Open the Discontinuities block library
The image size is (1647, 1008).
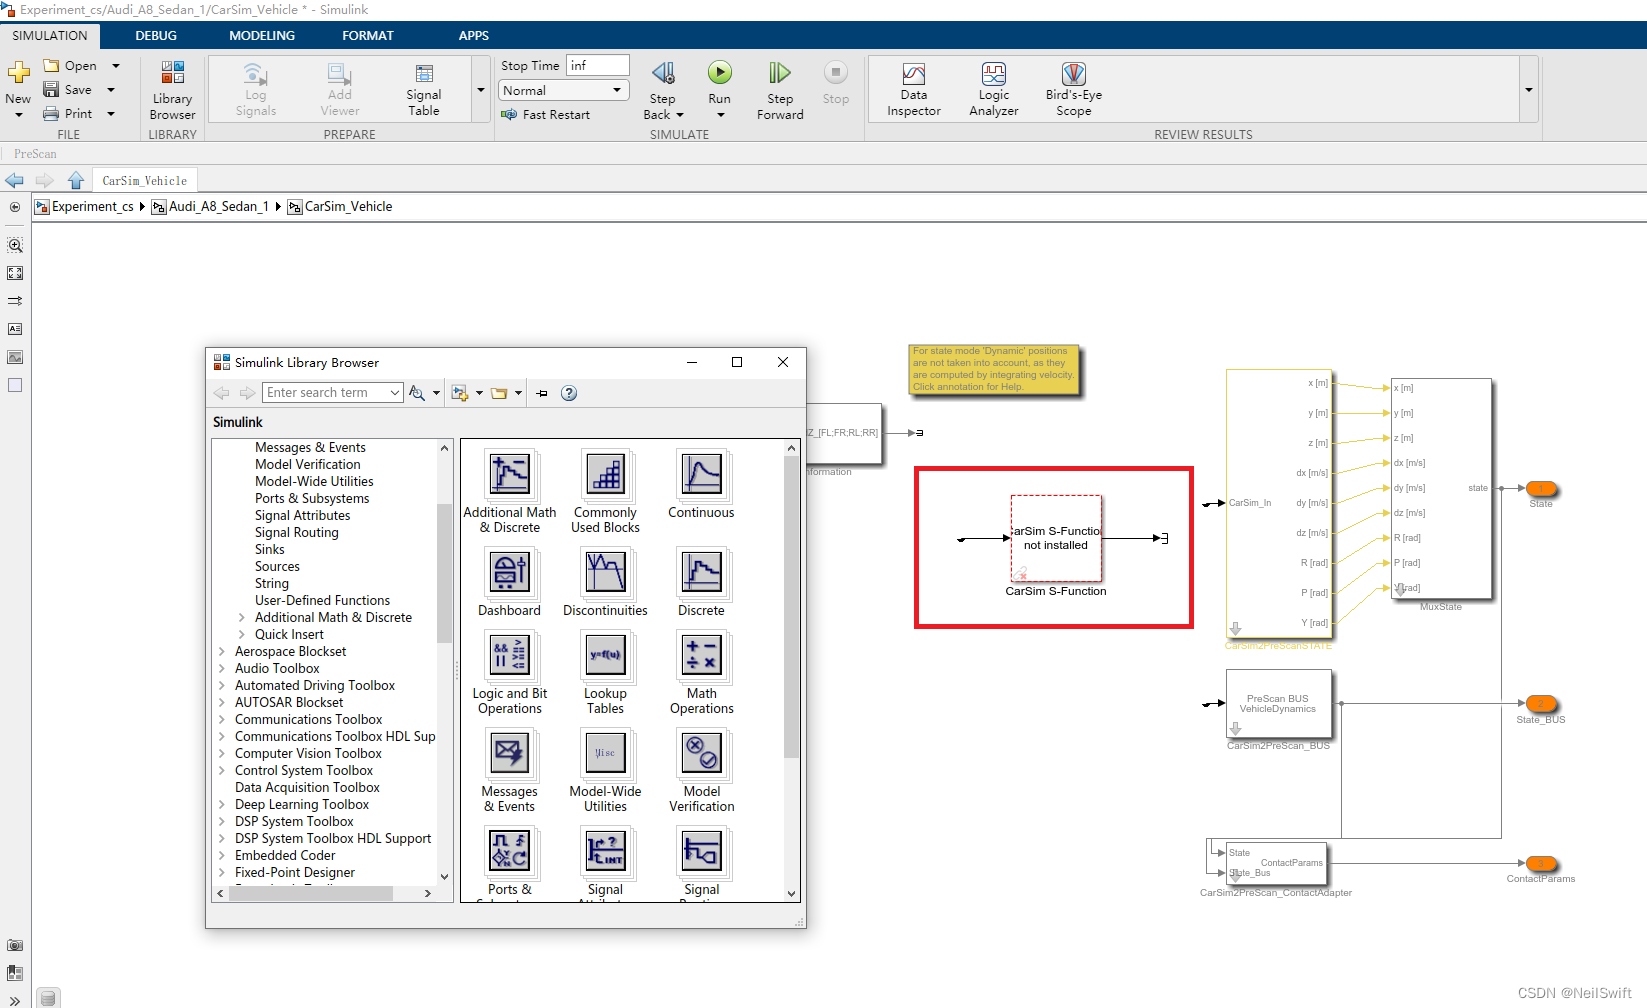pos(606,583)
